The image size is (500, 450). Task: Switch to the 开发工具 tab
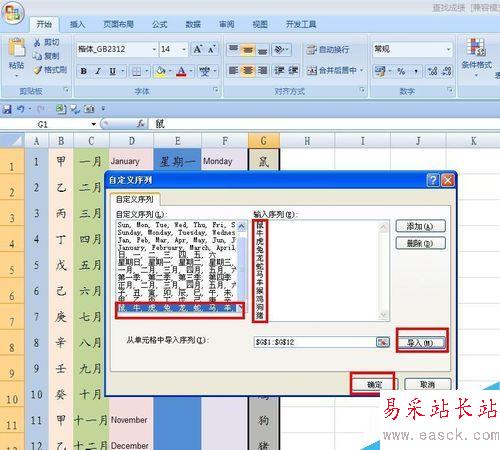tap(301, 24)
